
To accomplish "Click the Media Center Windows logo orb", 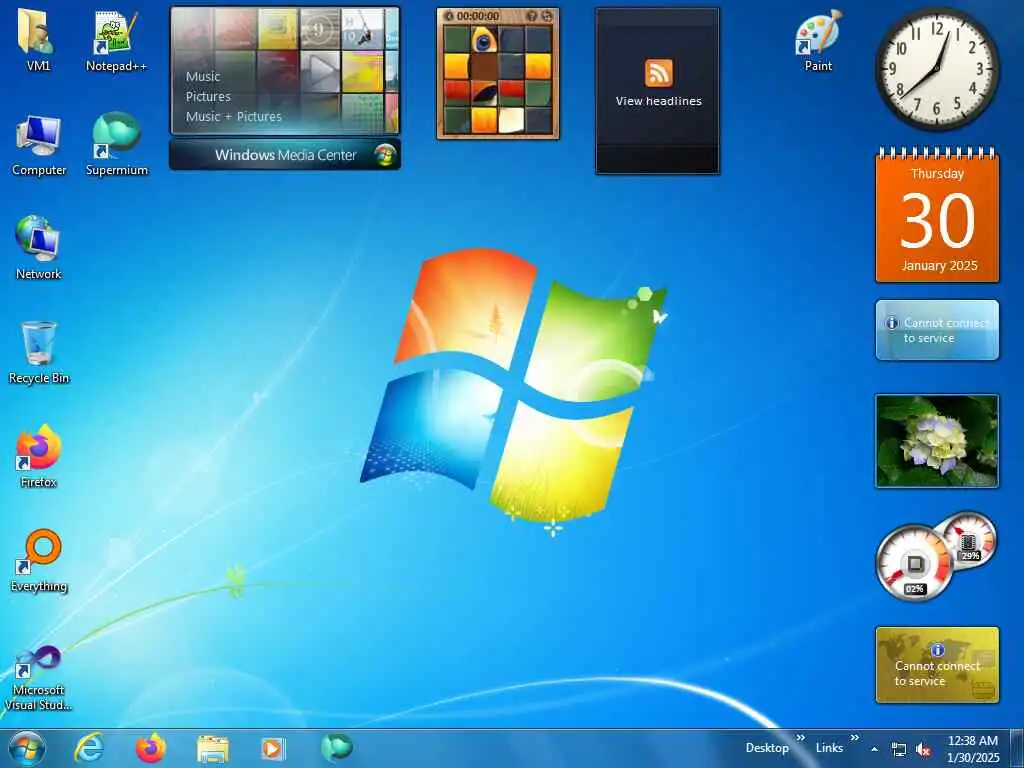I will point(385,155).
